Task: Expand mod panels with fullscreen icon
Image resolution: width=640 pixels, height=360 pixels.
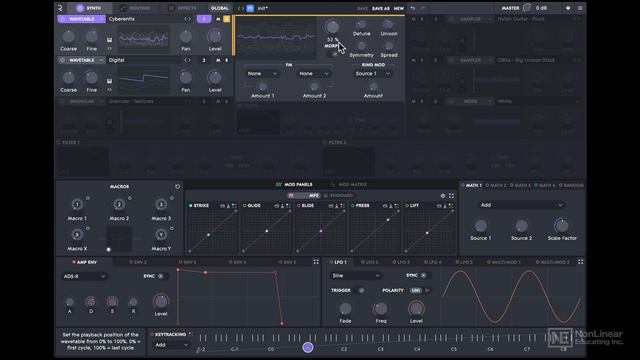Action: (451, 196)
